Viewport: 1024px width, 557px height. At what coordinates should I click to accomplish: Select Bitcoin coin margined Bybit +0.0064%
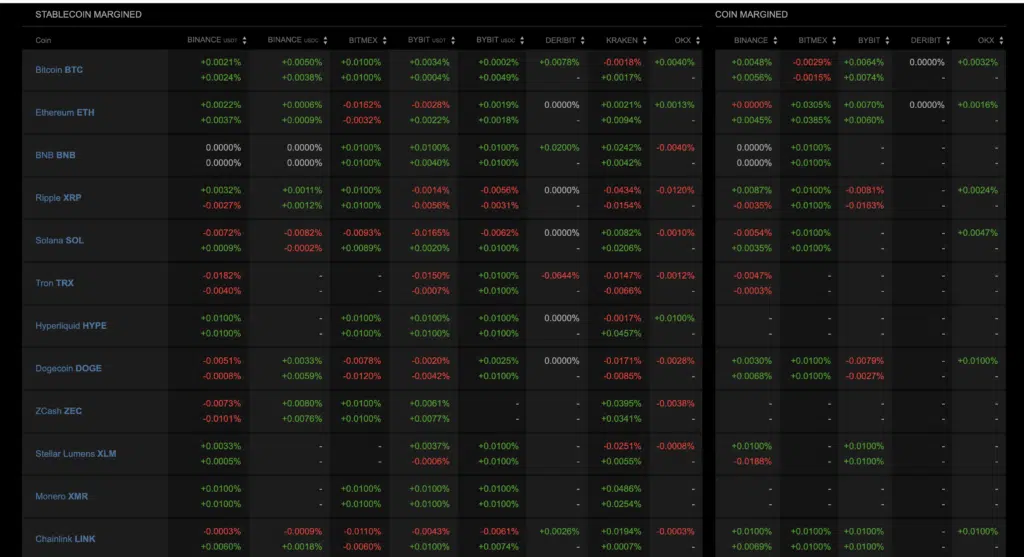pyautogui.click(x=863, y=62)
